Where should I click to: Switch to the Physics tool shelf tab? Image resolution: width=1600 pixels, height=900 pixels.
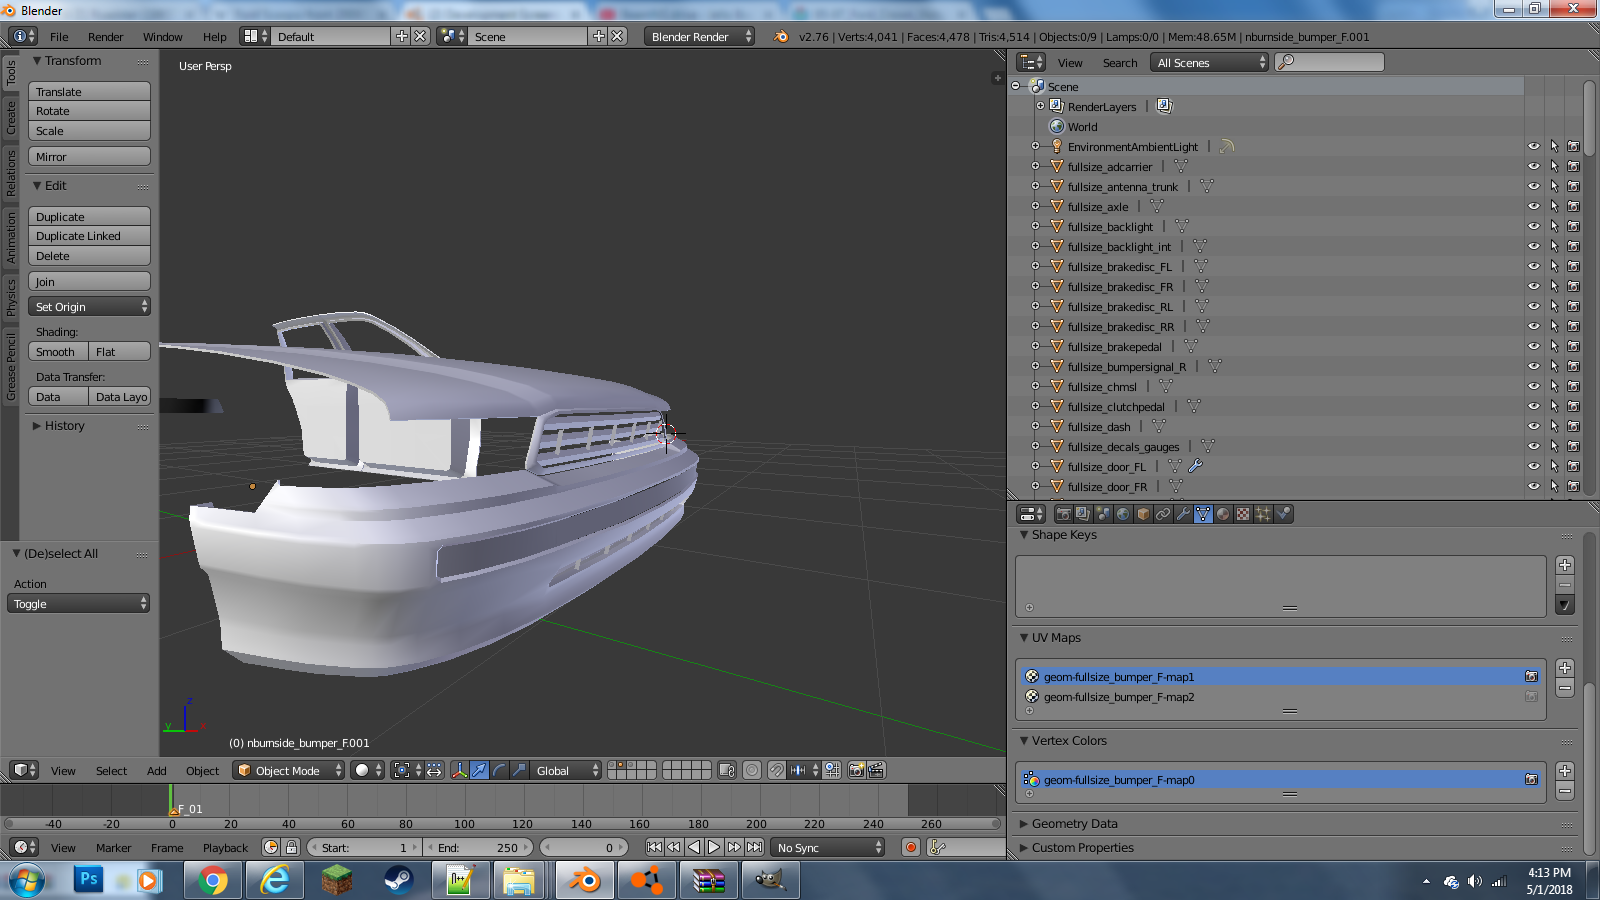[11, 298]
